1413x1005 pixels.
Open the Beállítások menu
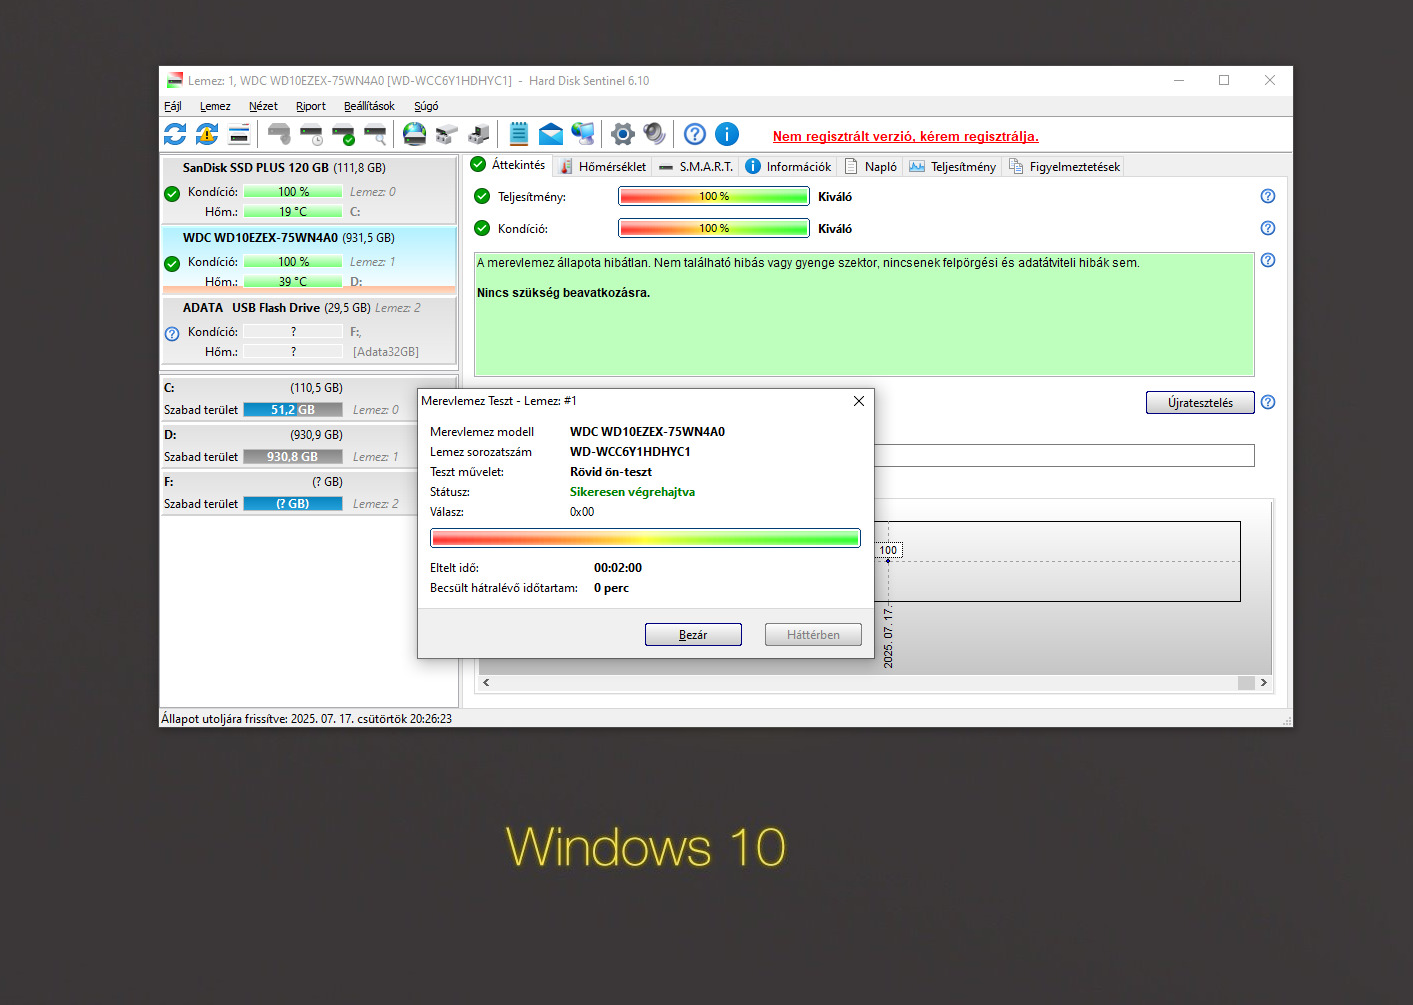[x=369, y=106]
